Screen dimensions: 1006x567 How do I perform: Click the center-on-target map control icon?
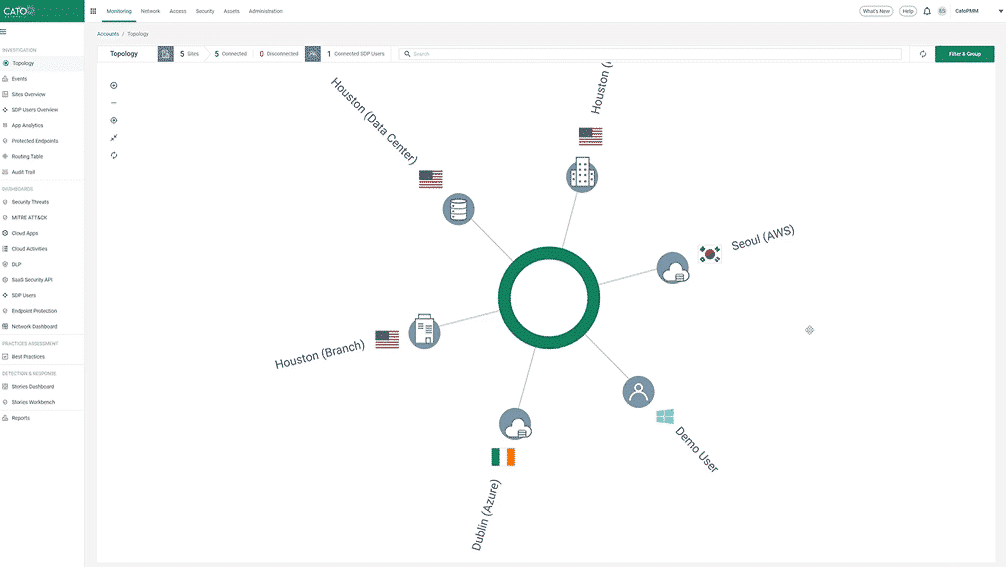(x=114, y=120)
